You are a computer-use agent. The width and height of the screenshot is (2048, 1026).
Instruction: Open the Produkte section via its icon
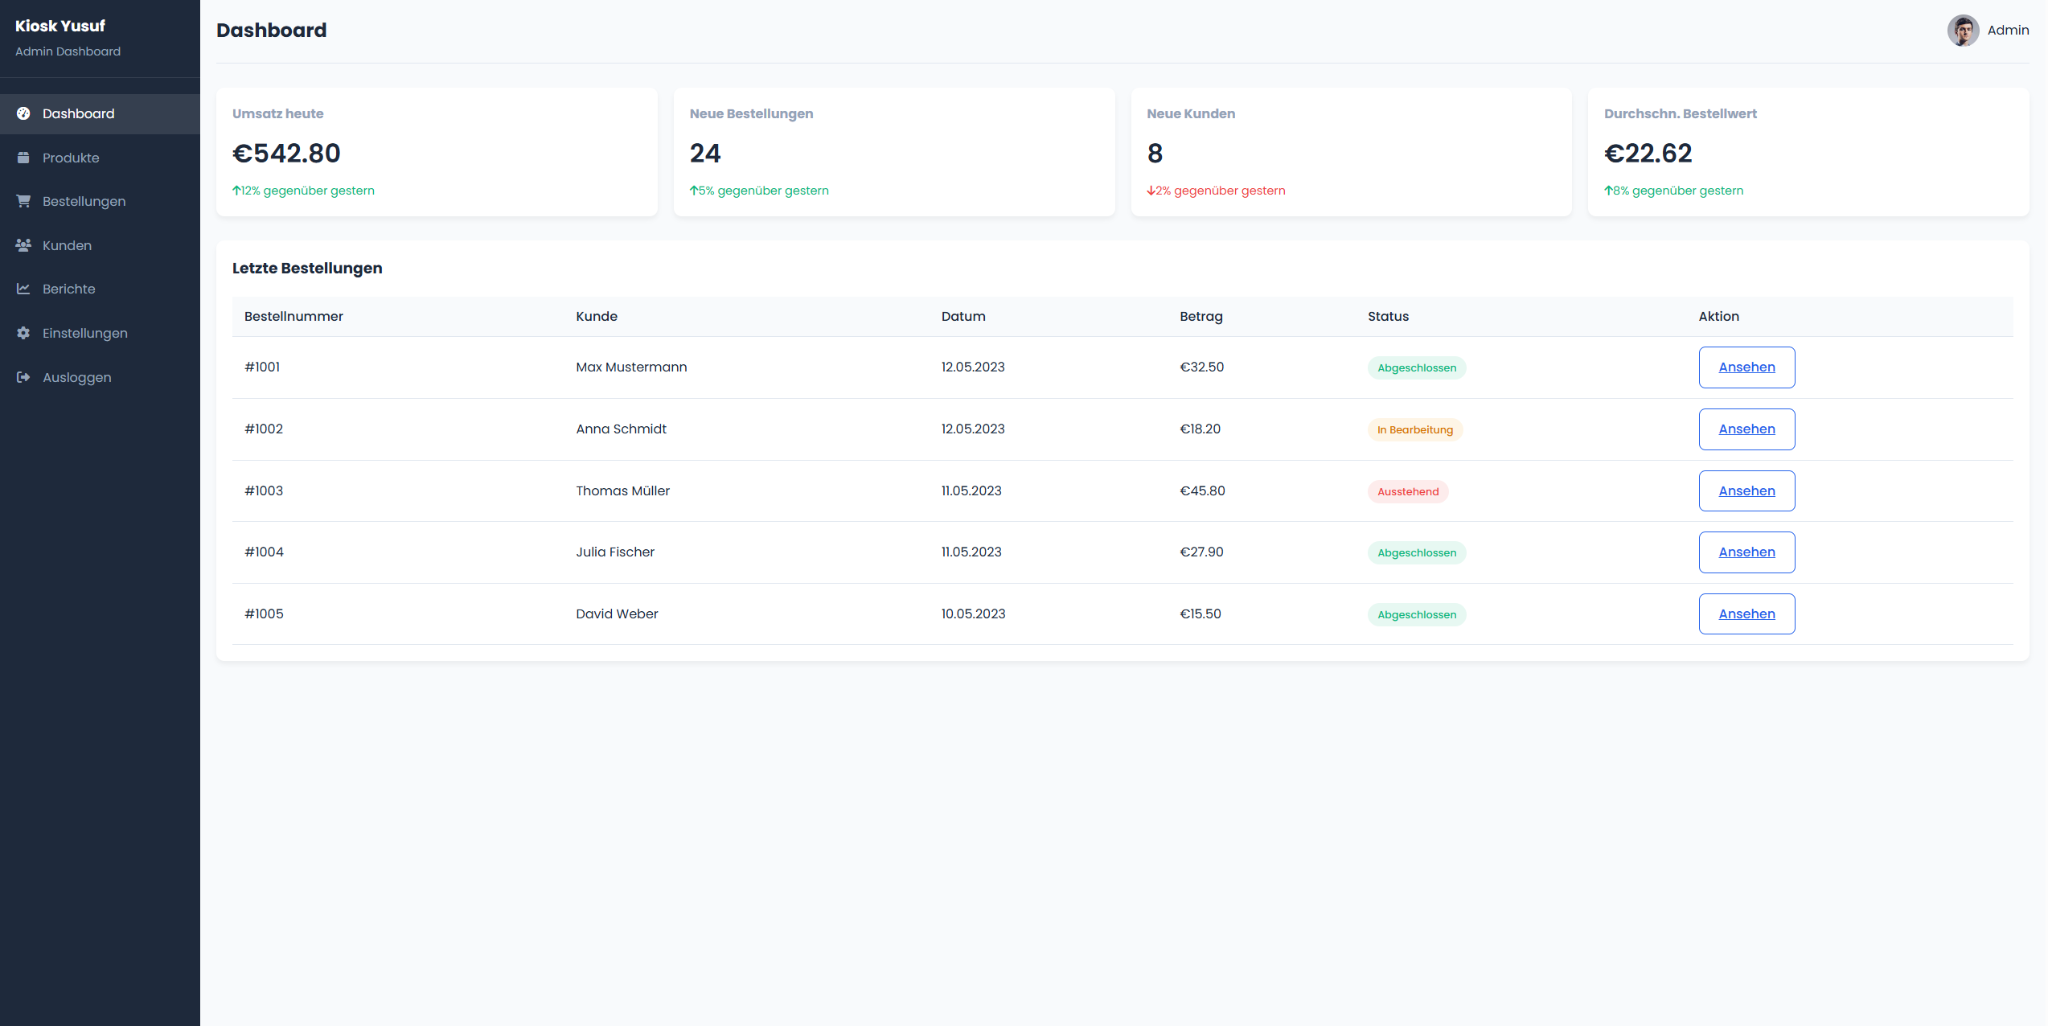[23, 157]
